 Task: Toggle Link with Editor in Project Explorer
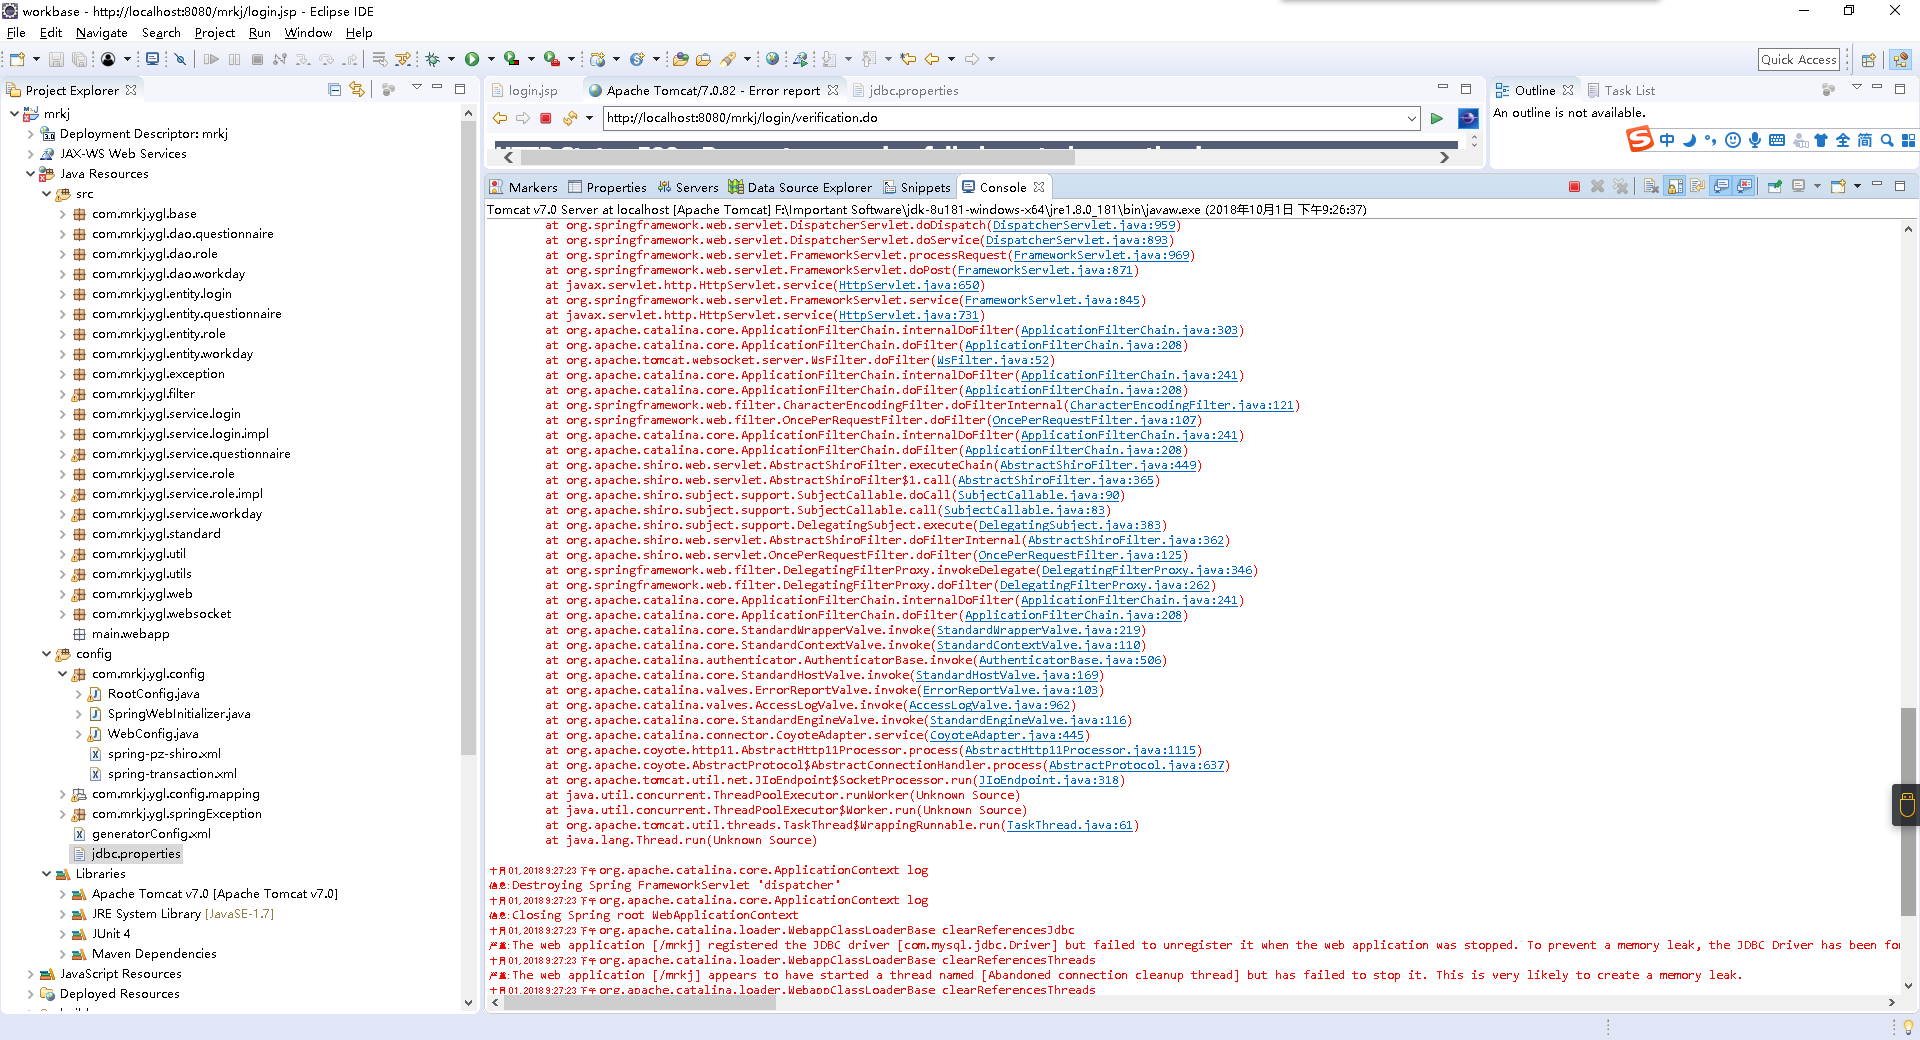pyautogui.click(x=357, y=90)
